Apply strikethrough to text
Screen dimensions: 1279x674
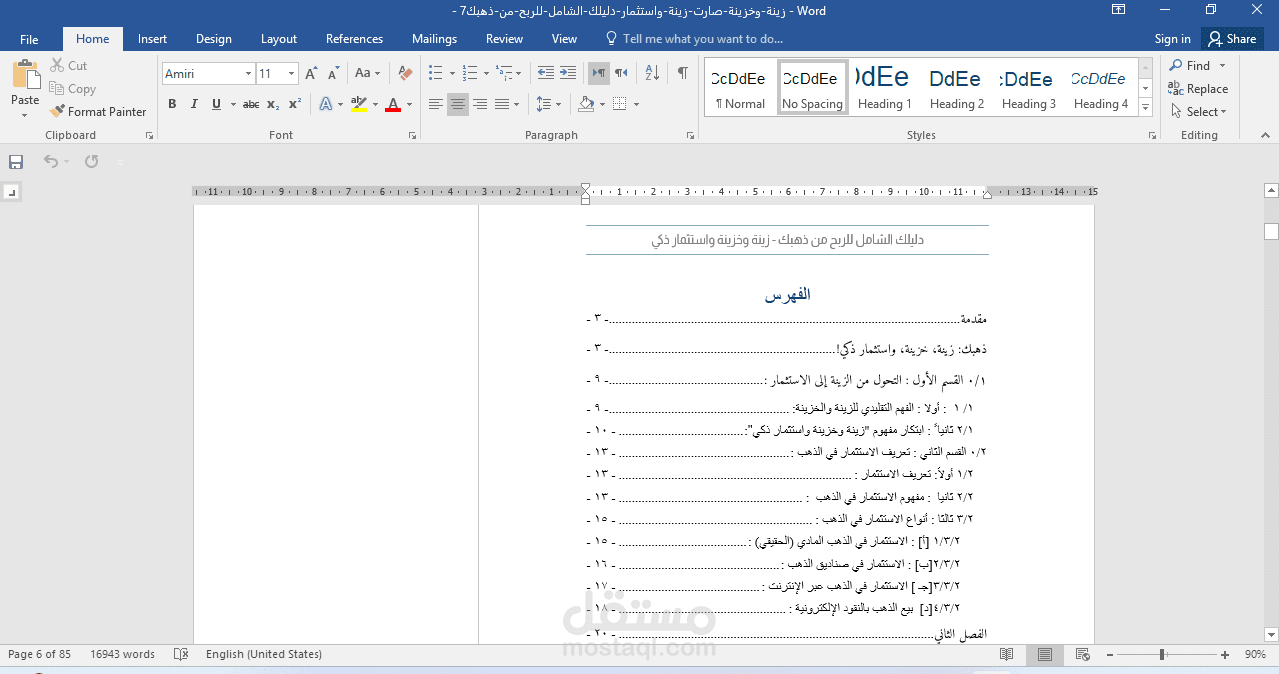pyautogui.click(x=251, y=104)
